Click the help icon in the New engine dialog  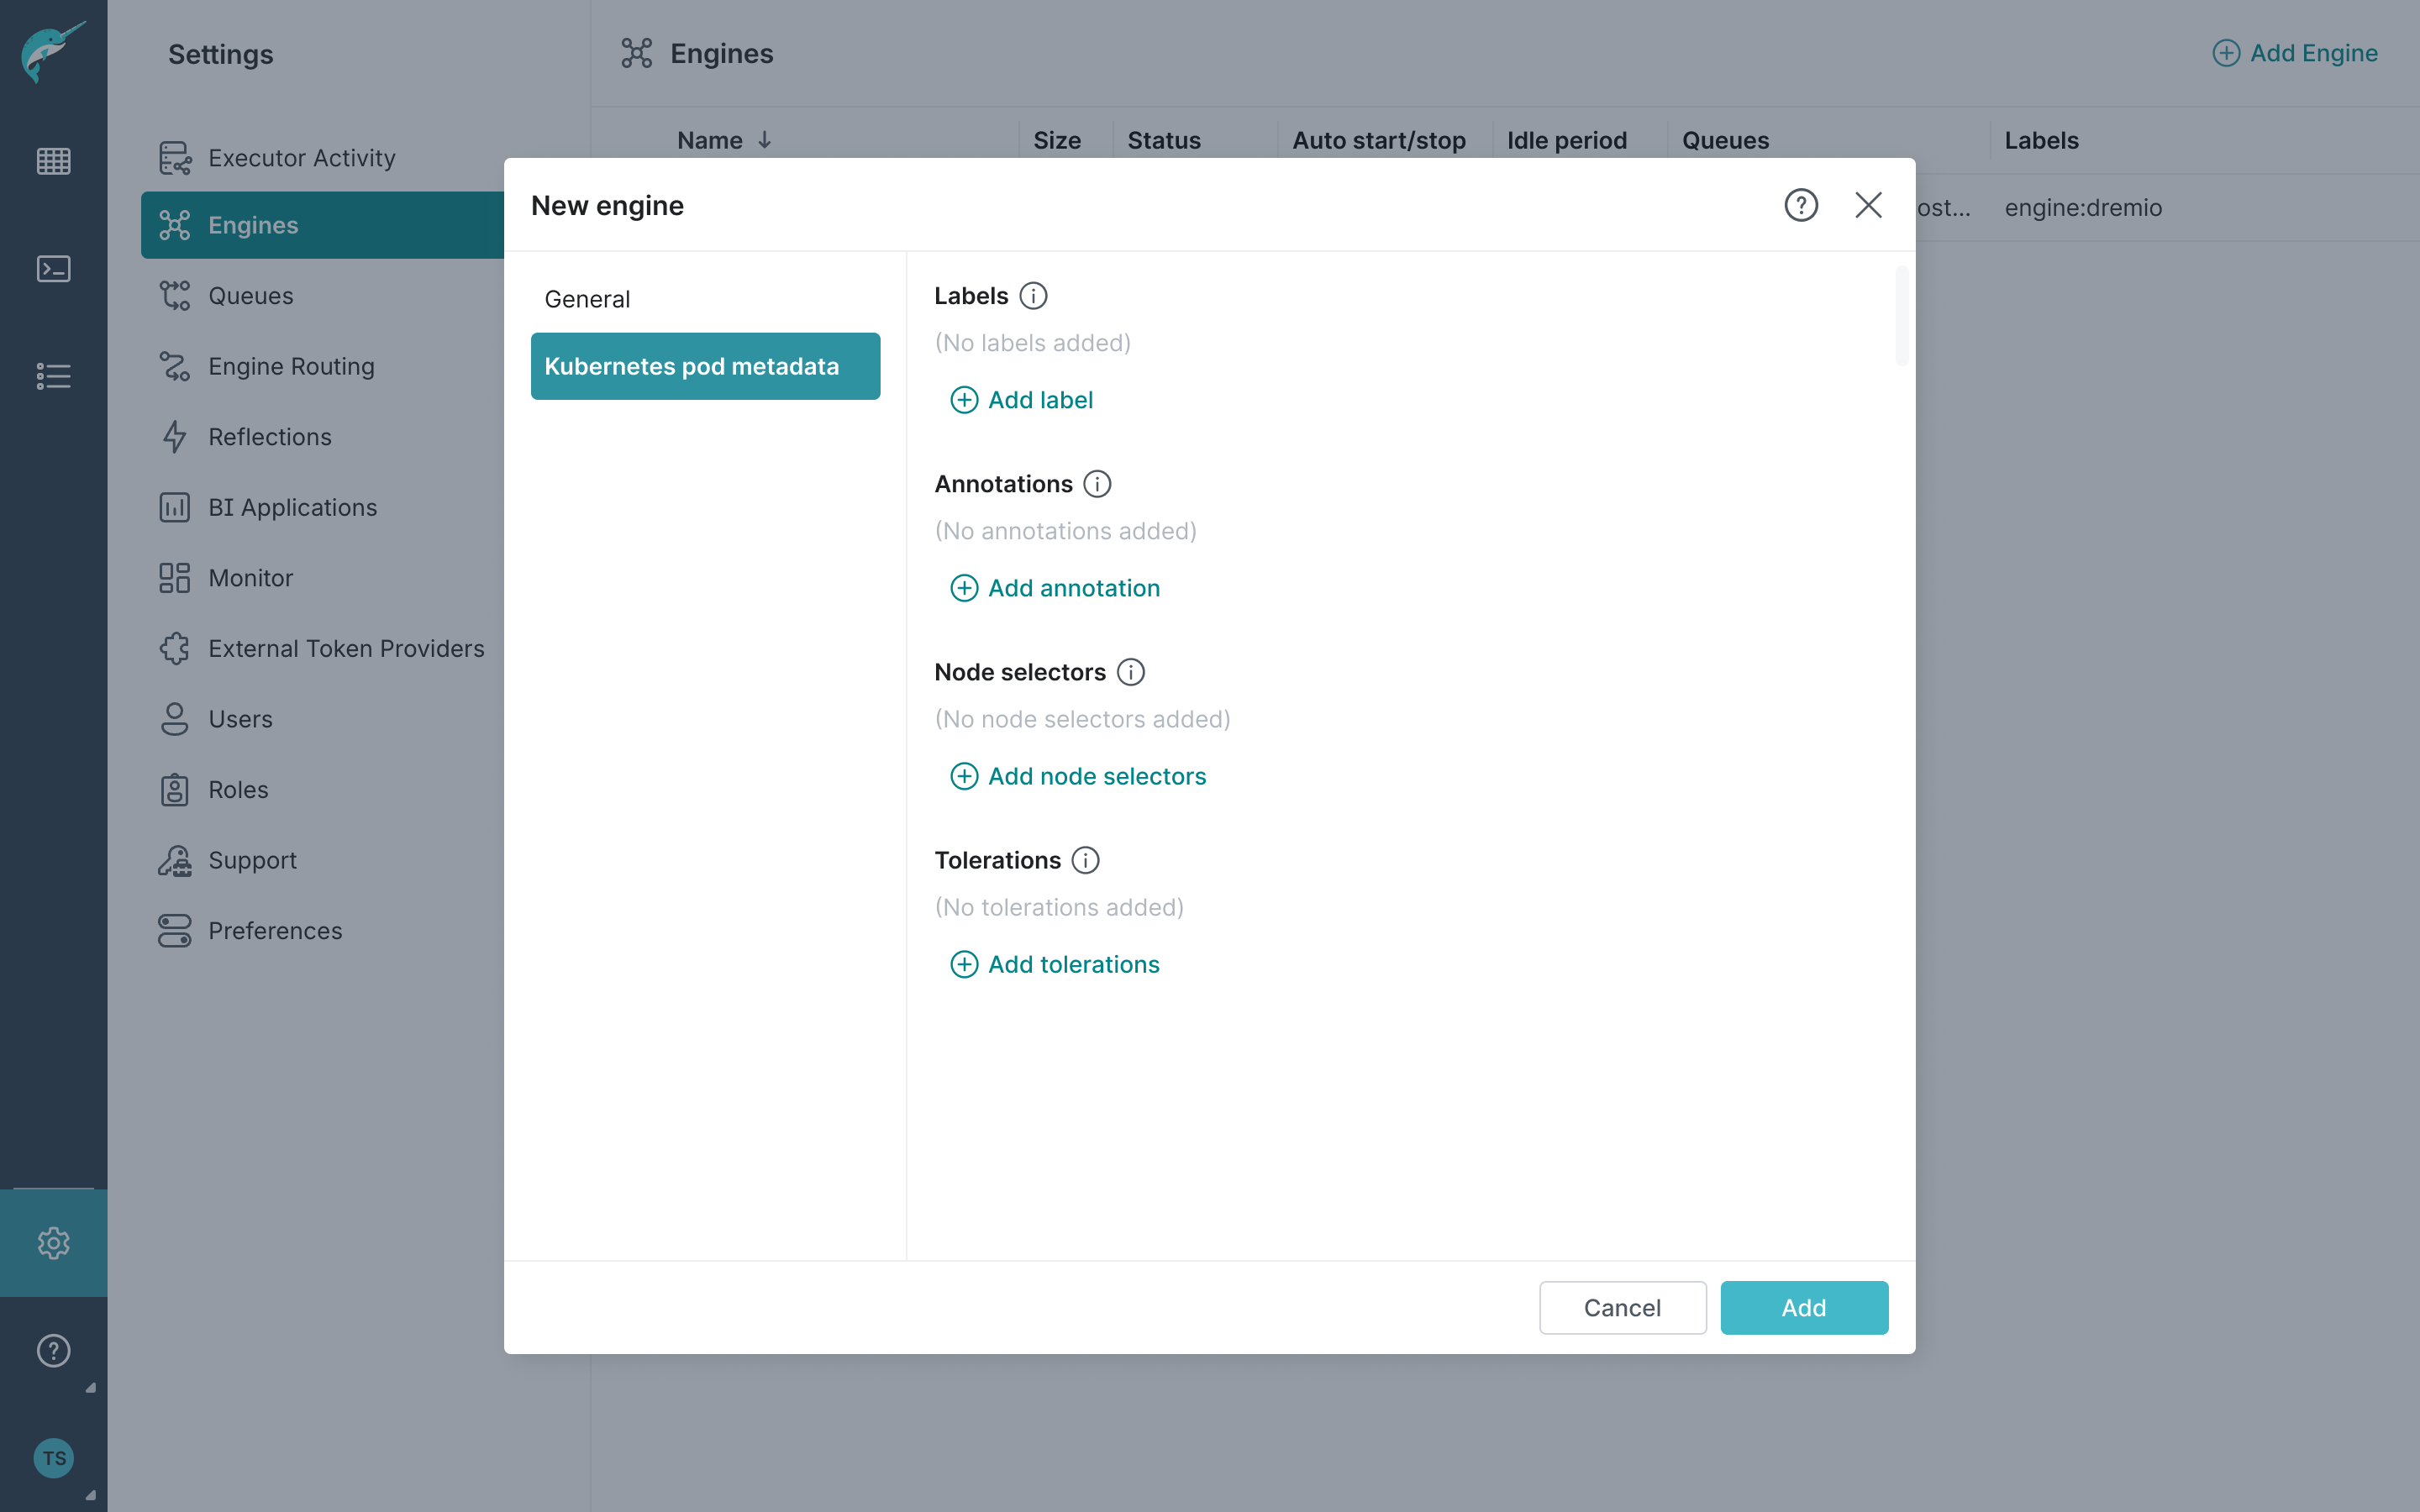coord(1800,204)
